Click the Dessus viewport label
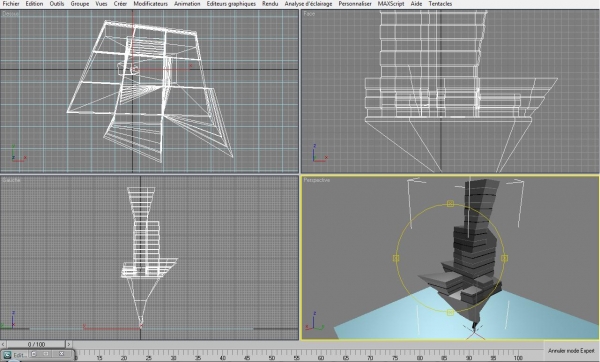Viewport: 600px width, 362px height. [x=10, y=14]
